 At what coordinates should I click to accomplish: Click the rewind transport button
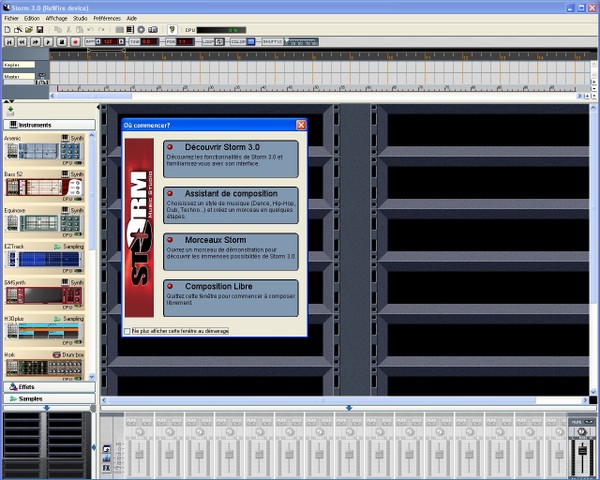pyautogui.click(x=22, y=42)
